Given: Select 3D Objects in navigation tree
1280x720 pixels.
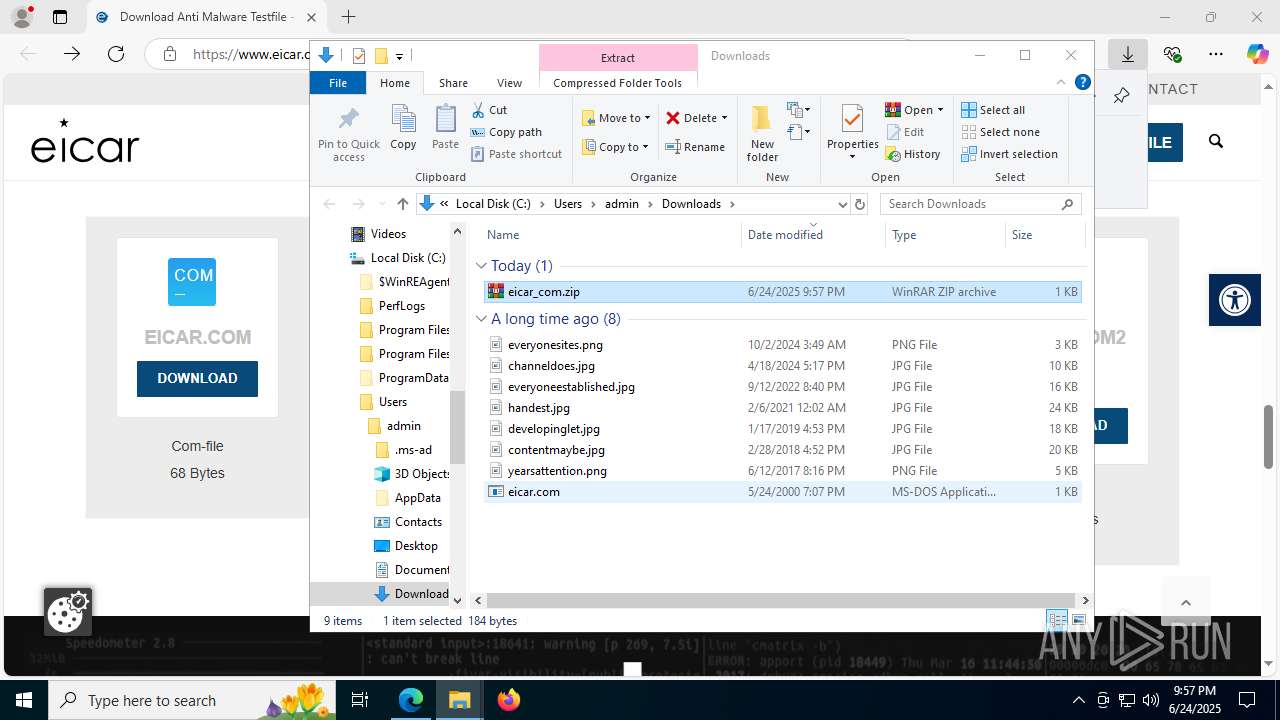Looking at the screenshot, I should coord(411,474).
